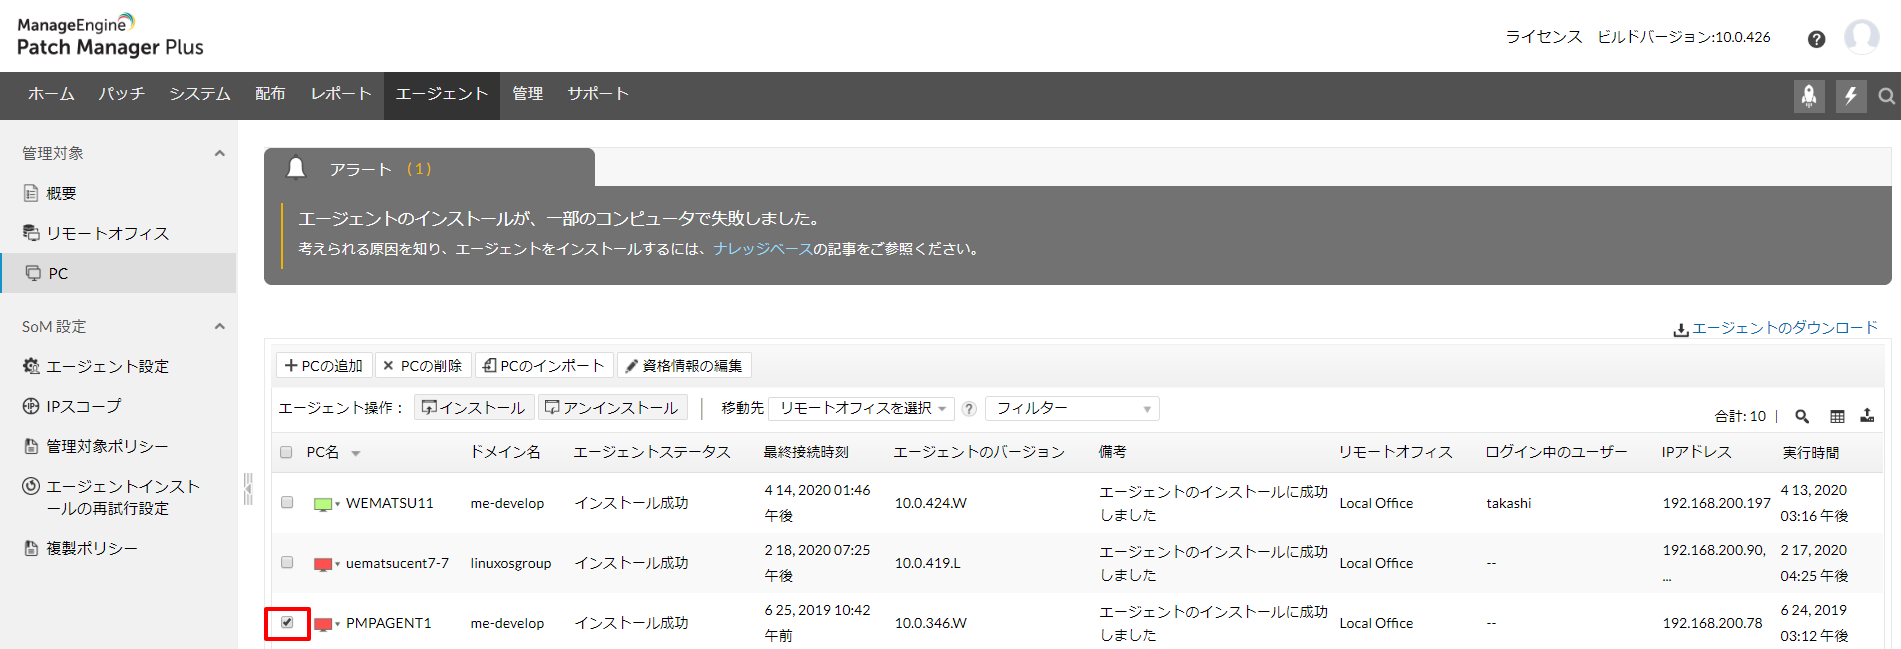This screenshot has height=649, width=1901.
Task: Open the エージェント tab
Action: pos(442,94)
